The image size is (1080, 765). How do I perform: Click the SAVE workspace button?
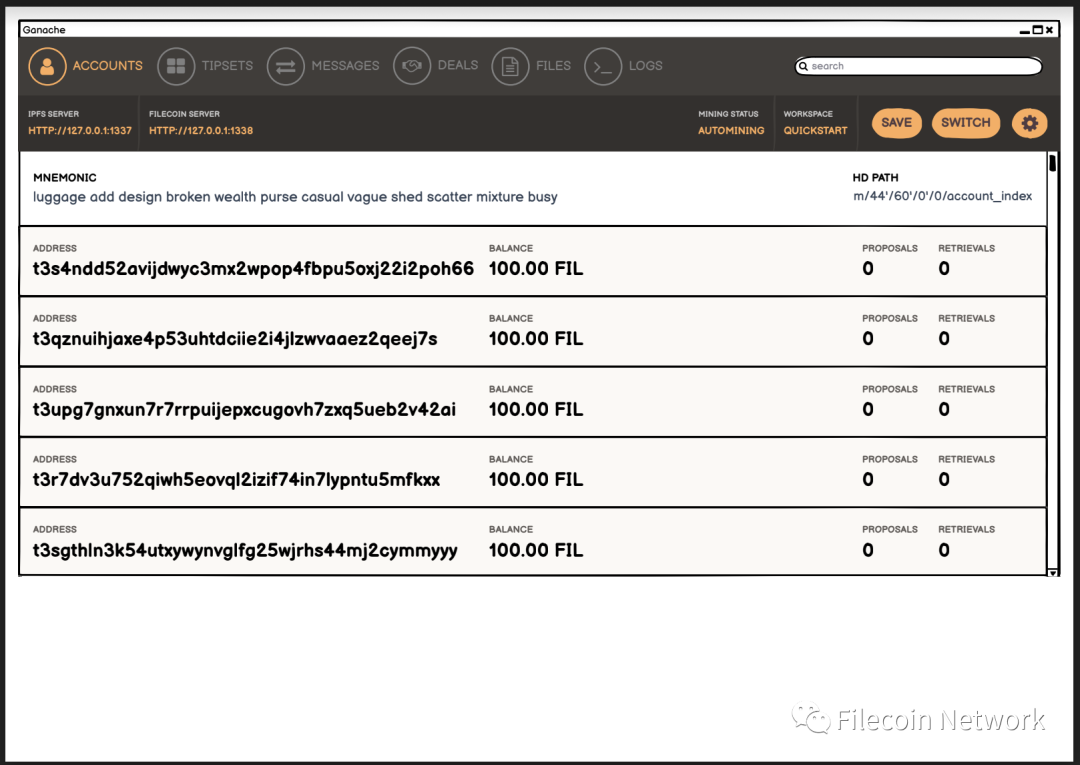[896, 123]
